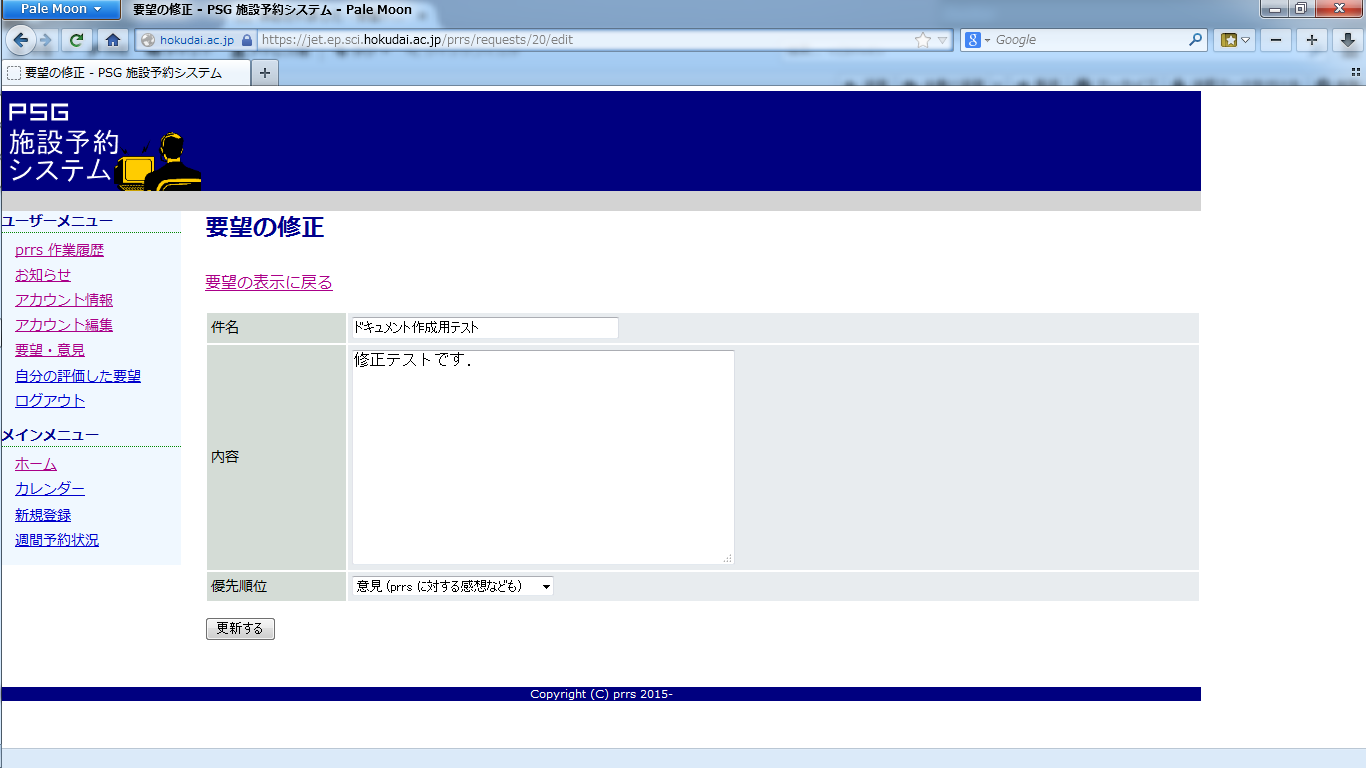Click the 件名 row label

pos(225,327)
